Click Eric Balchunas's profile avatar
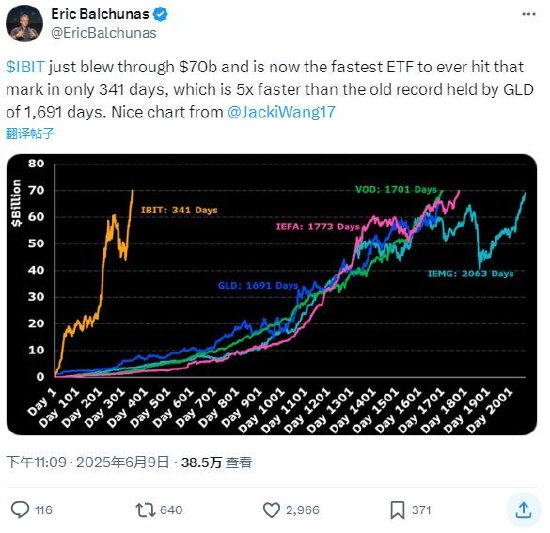550x533 pixels. point(25,23)
